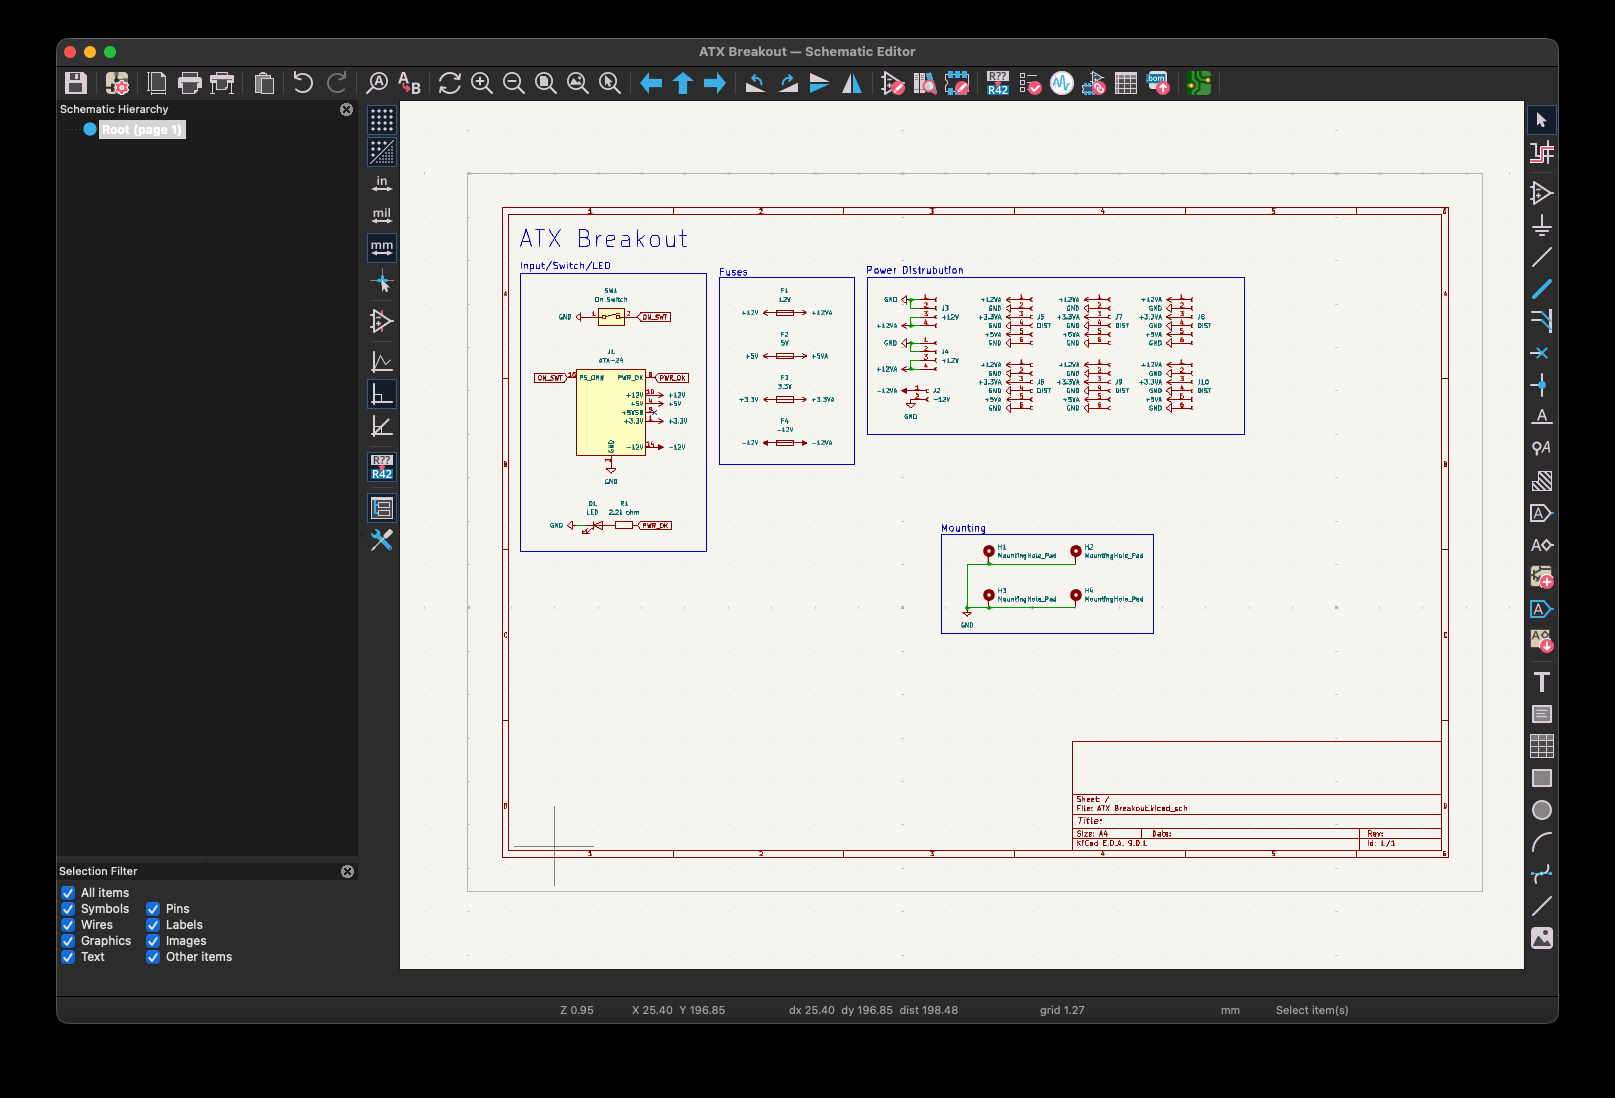Open the Find and Replace tool
This screenshot has height=1098, width=1615.
[409, 84]
